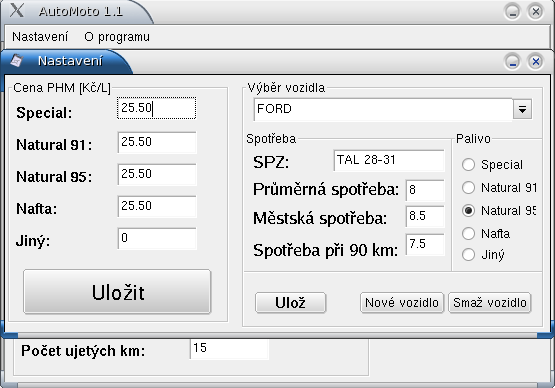This screenshot has height=388, width=555.
Task: Minimize the AutoMoto 1.1 window
Action: click(x=512, y=12)
